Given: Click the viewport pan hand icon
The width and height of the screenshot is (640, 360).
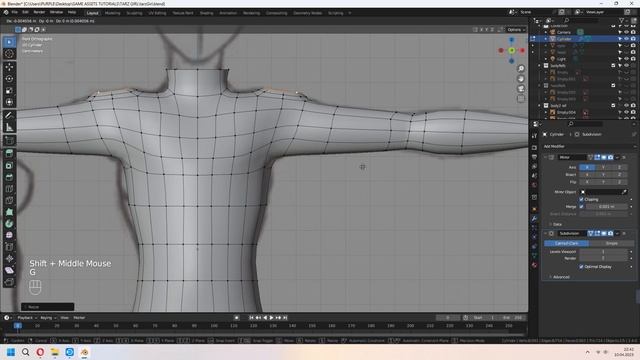Looking at the screenshot, I should (521, 79).
